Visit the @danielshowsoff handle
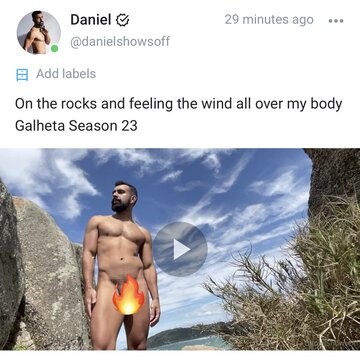 [x=120, y=42]
